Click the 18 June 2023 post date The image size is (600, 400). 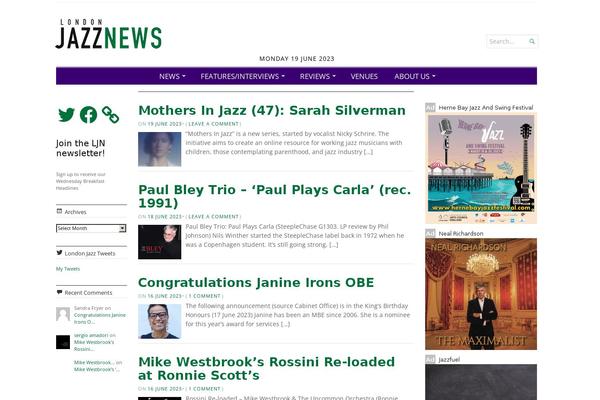165,217
